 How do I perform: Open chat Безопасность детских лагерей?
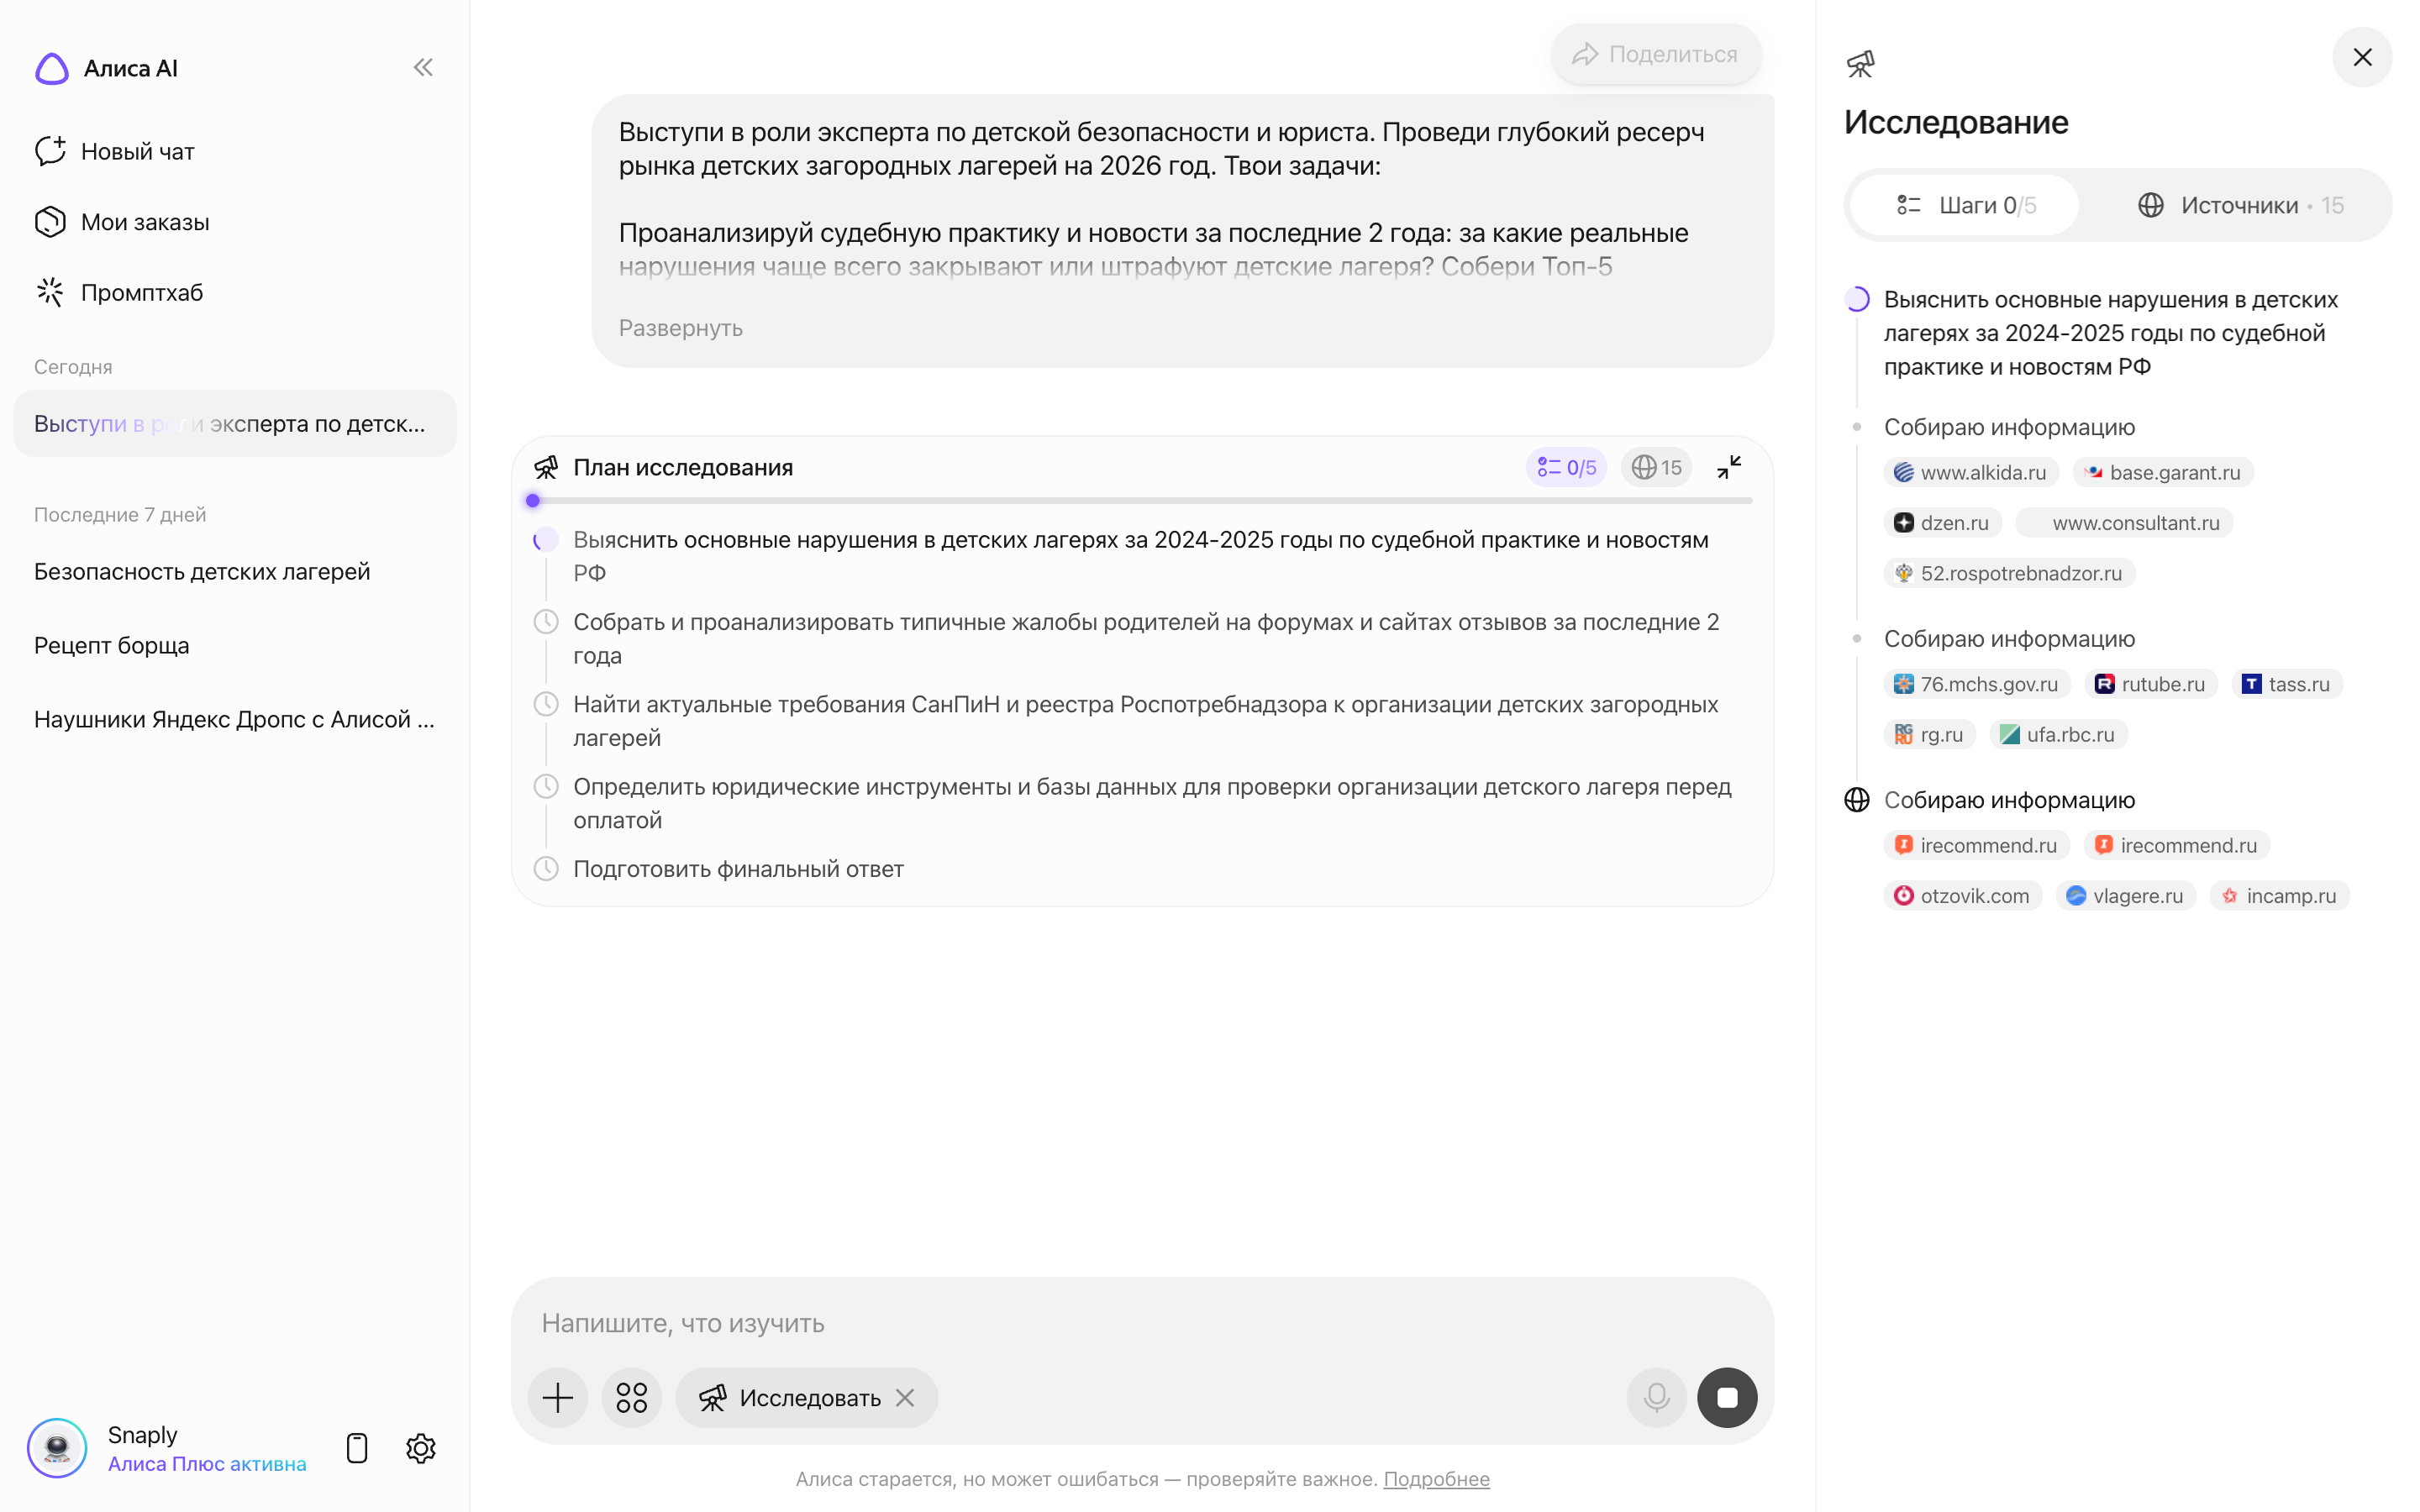coord(202,571)
